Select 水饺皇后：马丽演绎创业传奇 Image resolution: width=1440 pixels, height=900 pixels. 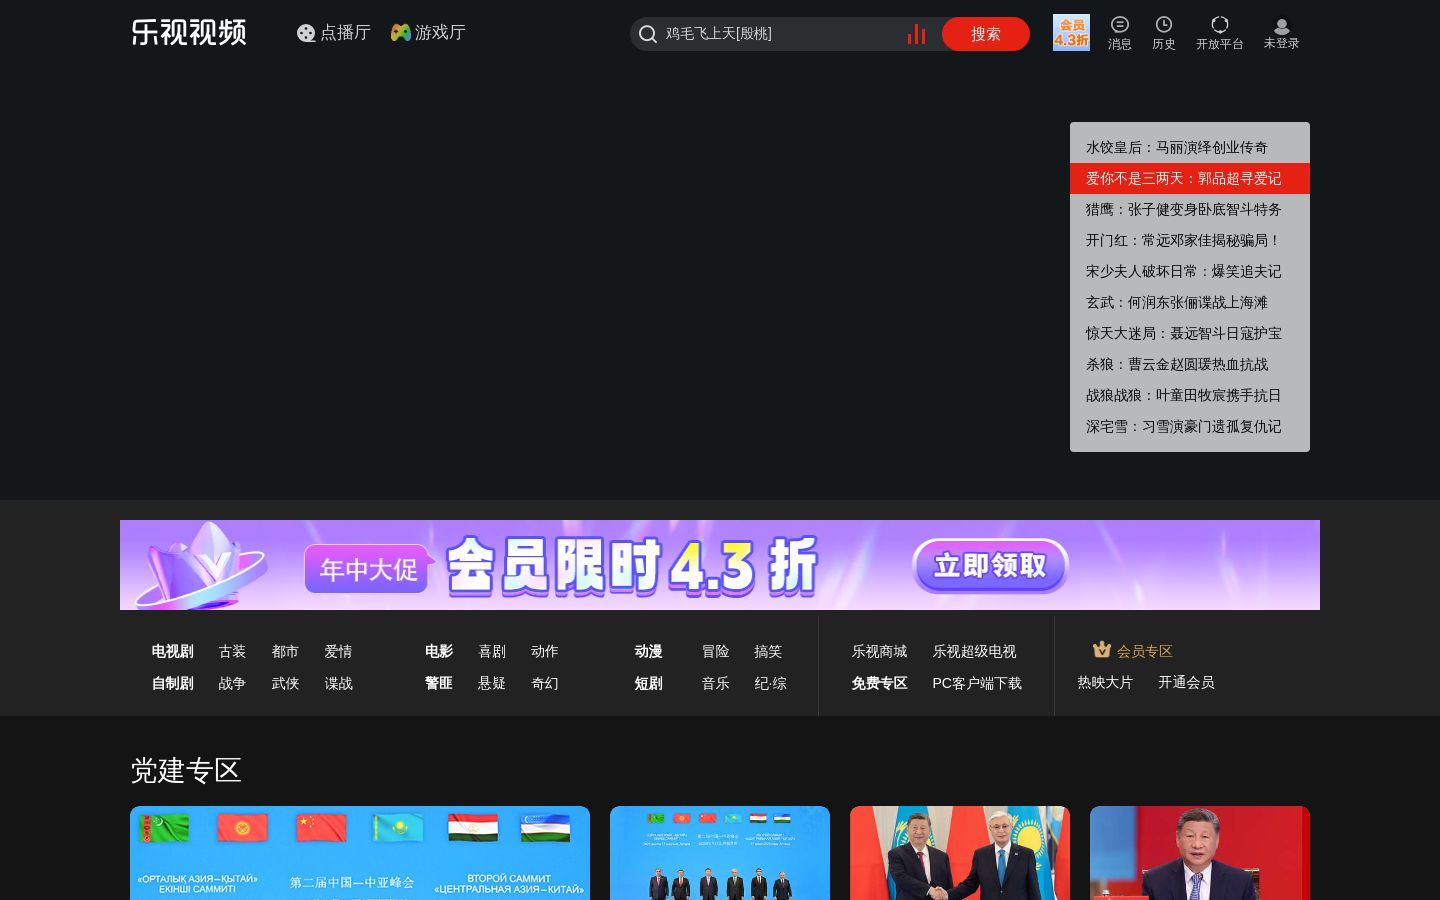tap(1190, 147)
